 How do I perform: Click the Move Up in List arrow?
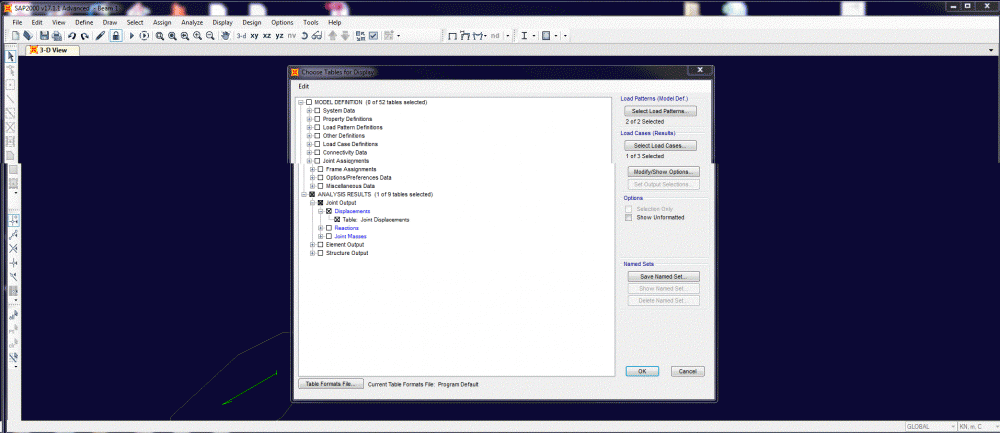point(332,36)
